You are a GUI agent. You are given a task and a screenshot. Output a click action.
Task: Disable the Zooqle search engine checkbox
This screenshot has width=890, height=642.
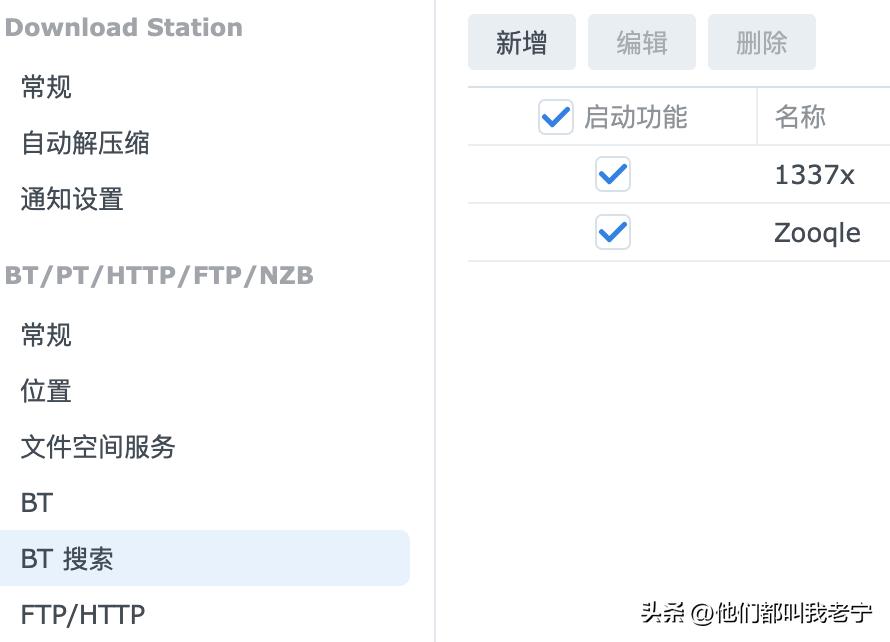[612, 233]
